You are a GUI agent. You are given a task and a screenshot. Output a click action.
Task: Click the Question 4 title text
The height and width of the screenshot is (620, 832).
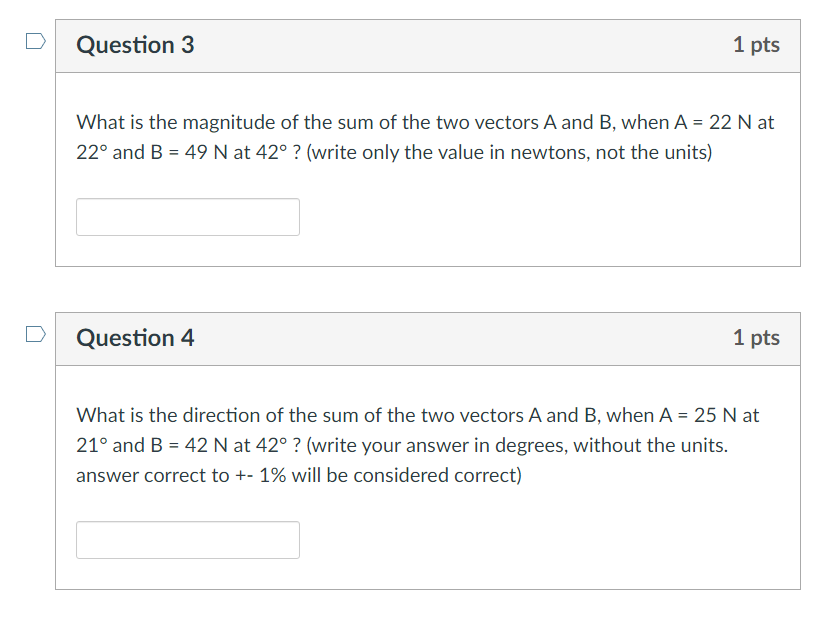pyautogui.click(x=135, y=338)
